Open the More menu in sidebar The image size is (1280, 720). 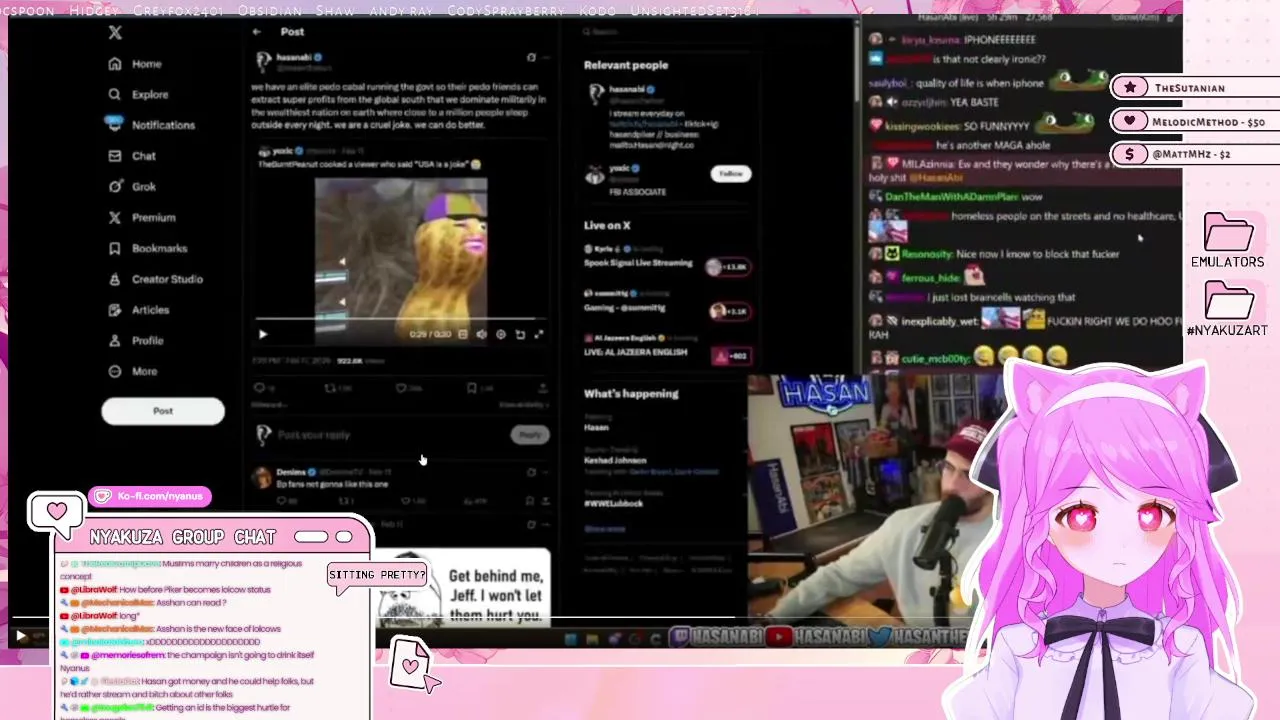click(115, 372)
